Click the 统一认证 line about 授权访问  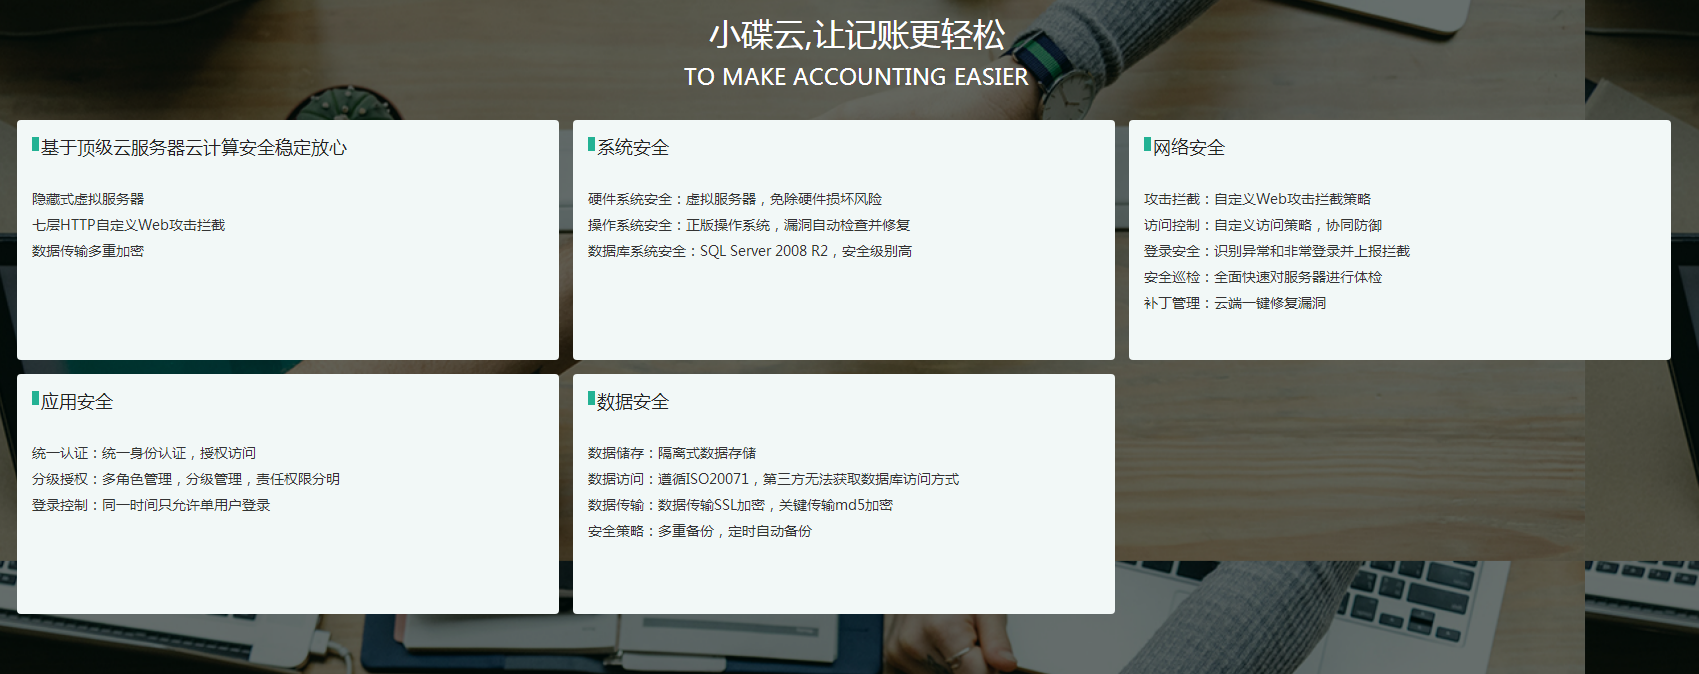tap(144, 453)
